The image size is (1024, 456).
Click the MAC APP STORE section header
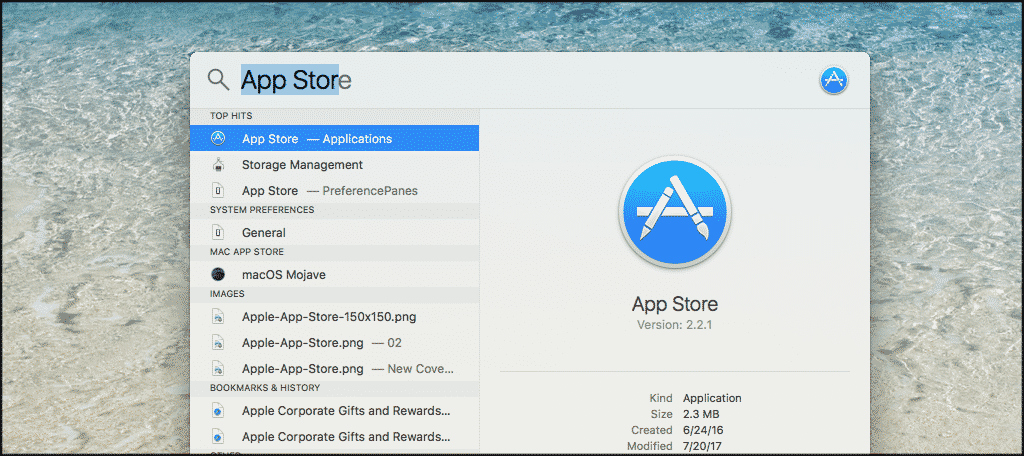click(334, 252)
